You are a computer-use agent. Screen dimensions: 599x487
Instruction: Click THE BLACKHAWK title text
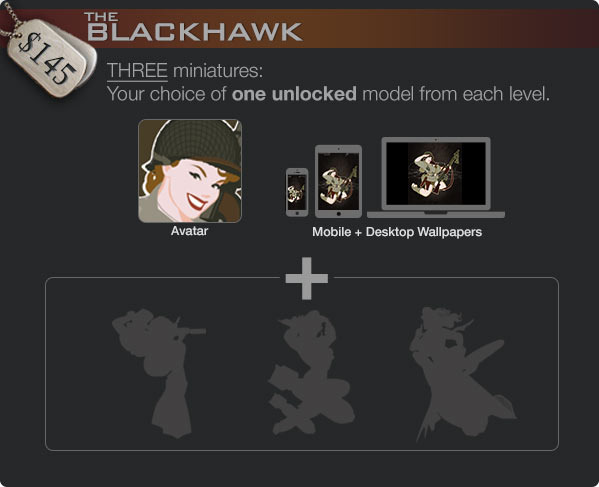click(194, 27)
